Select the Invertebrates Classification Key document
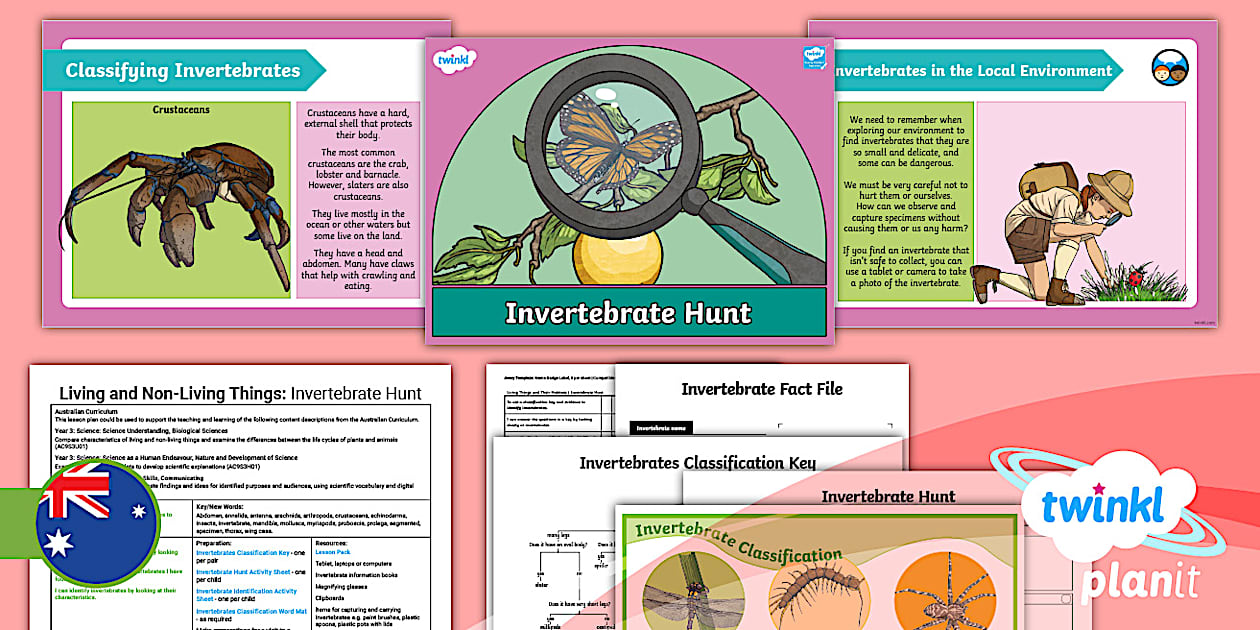The height and width of the screenshot is (630, 1260). pos(697,462)
